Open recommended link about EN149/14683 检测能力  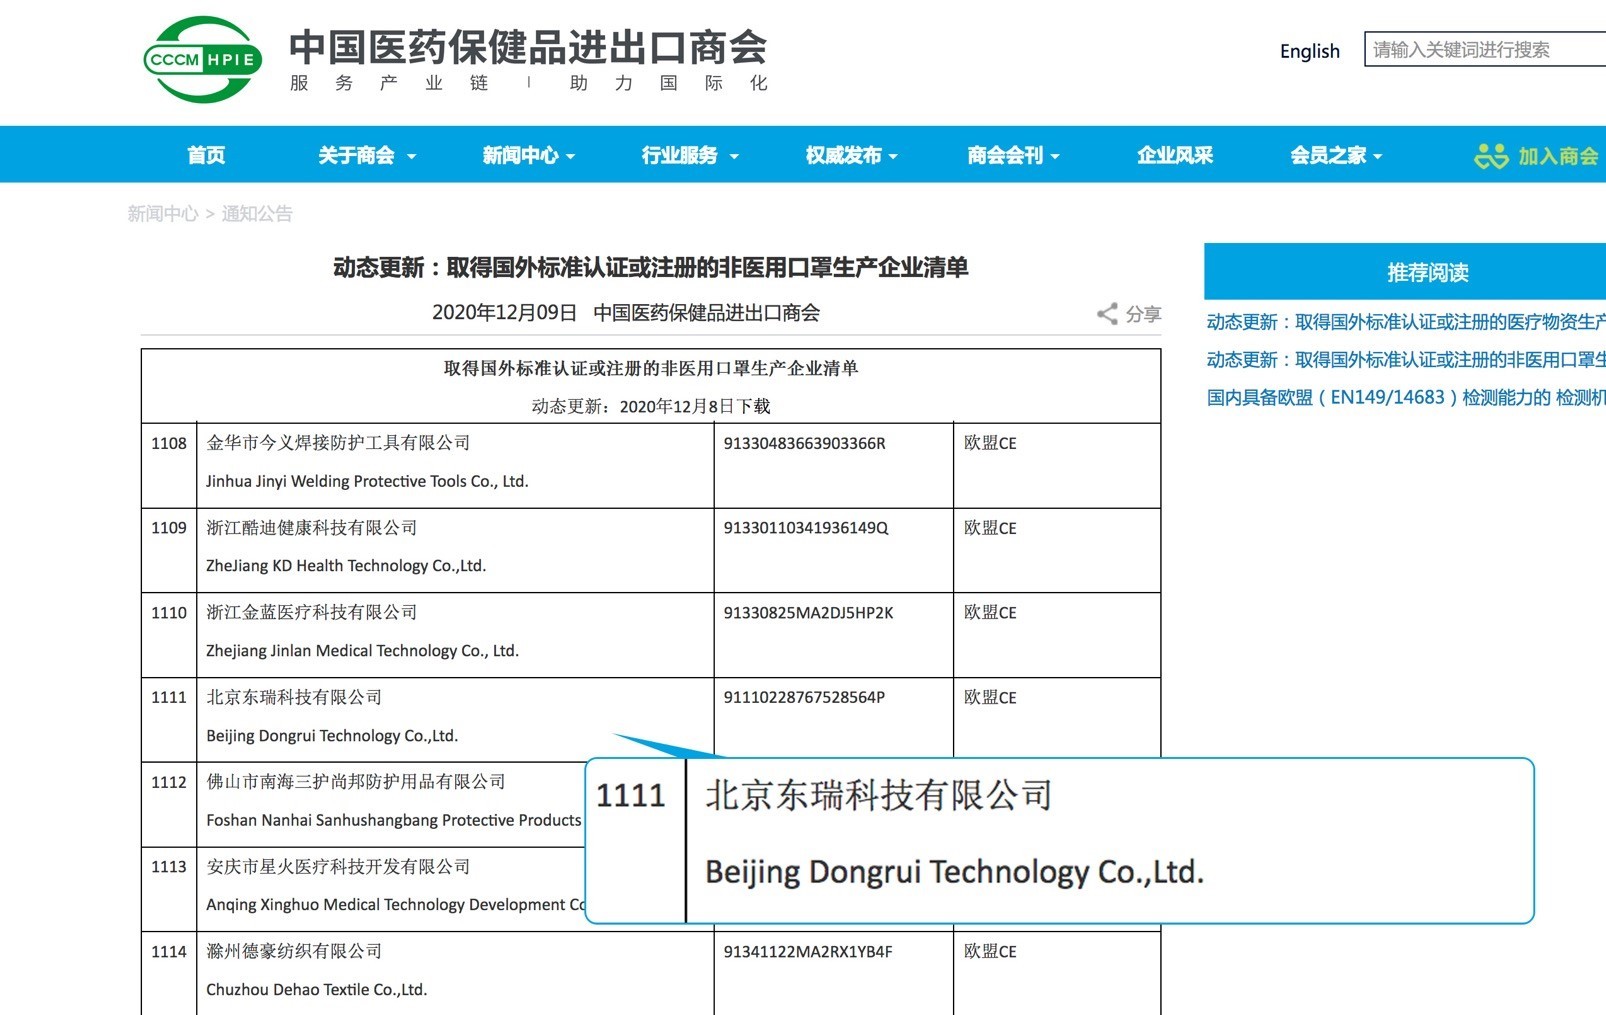coord(1405,398)
